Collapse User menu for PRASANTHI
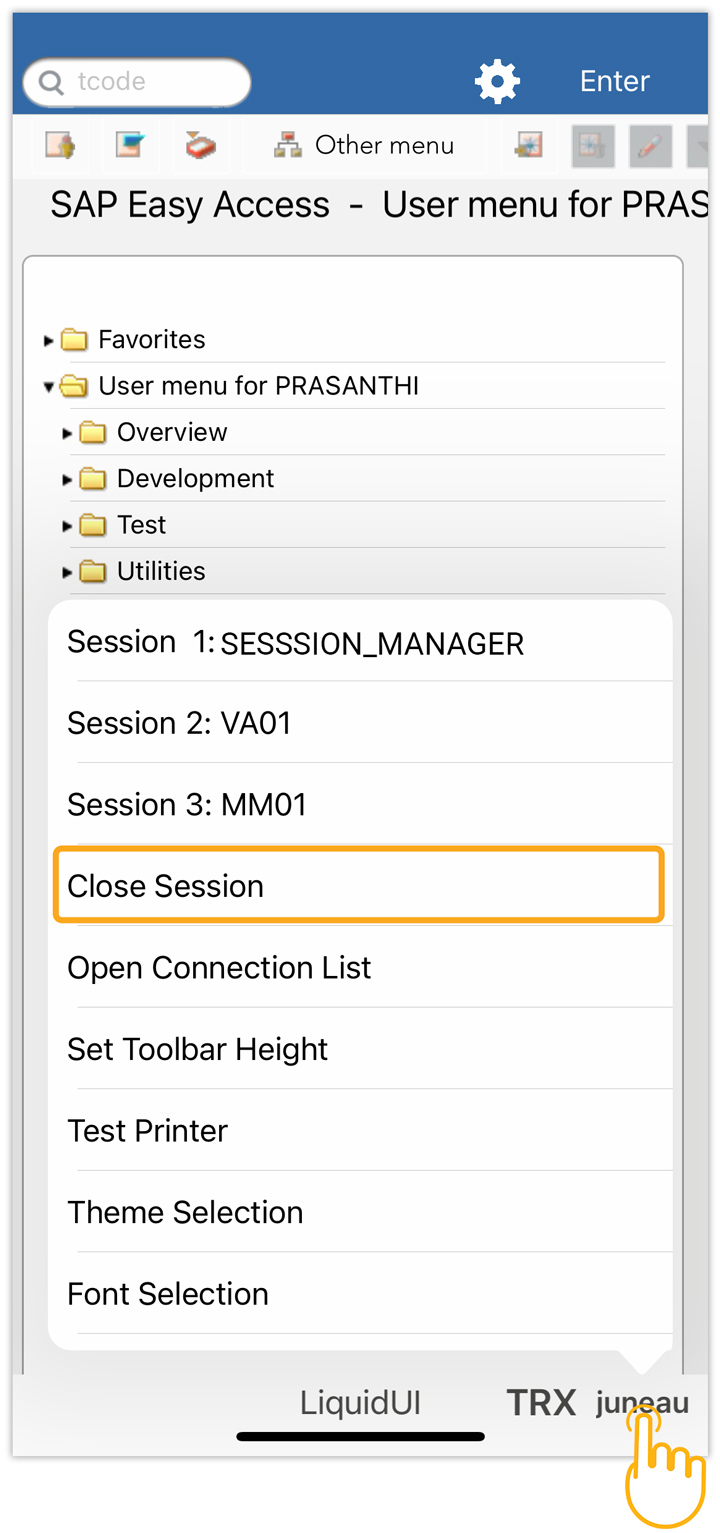 49,387
